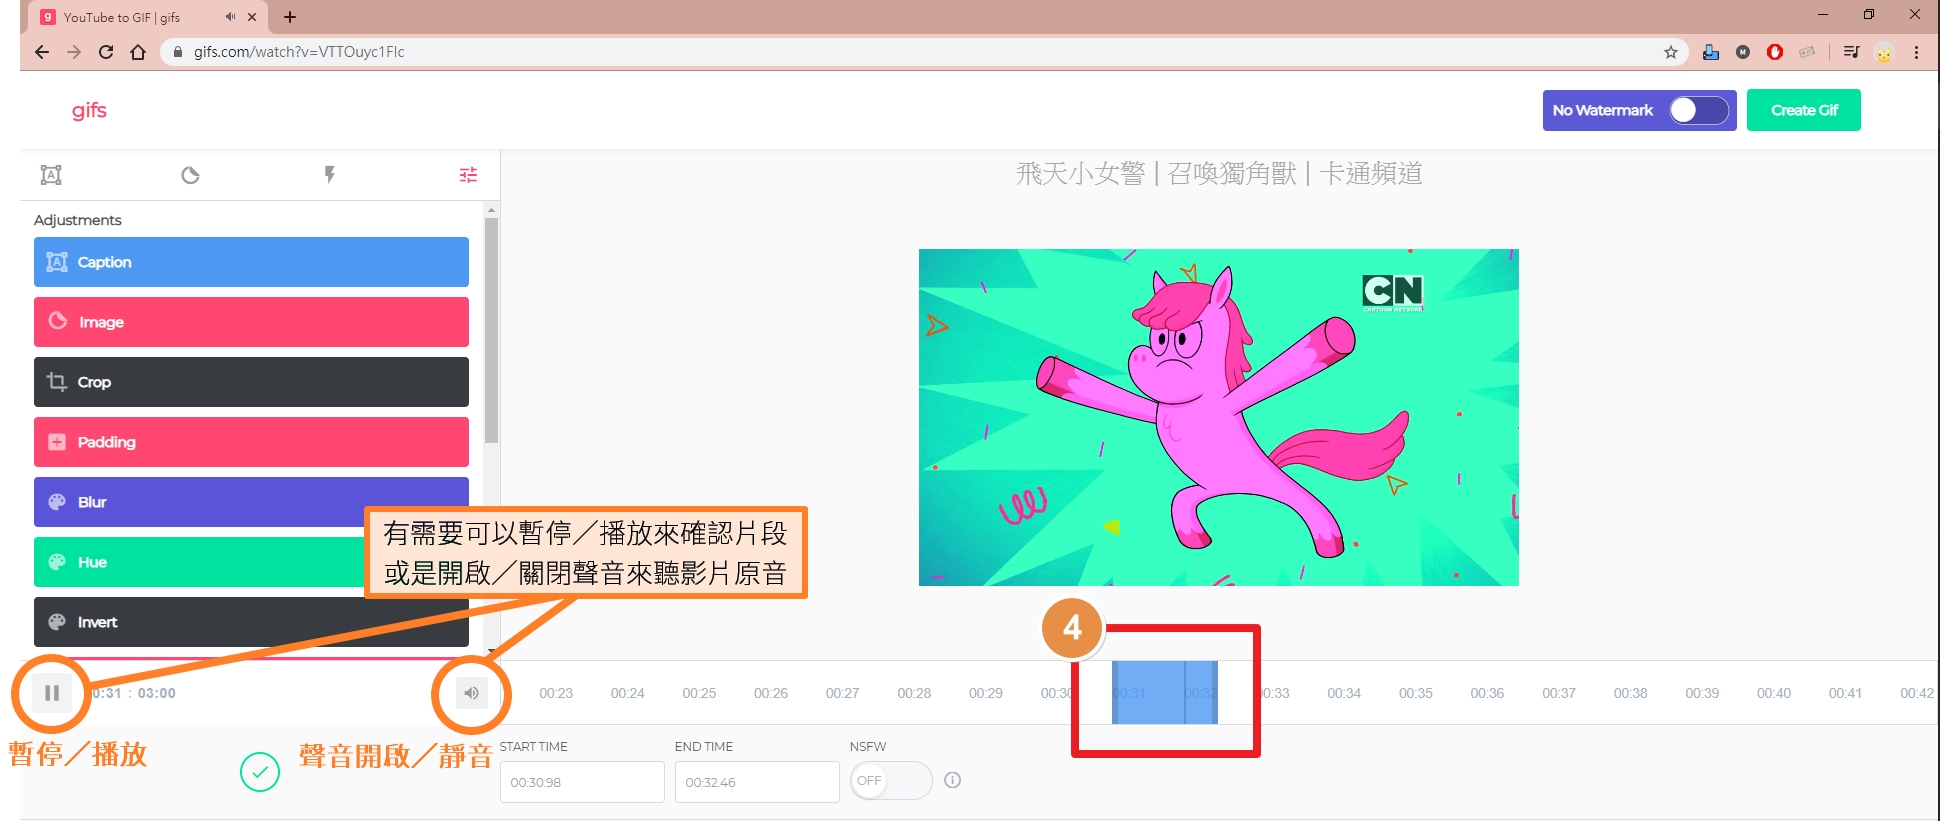Add a Caption adjustment
The image size is (1940, 821).
click(x=251, y=262)
